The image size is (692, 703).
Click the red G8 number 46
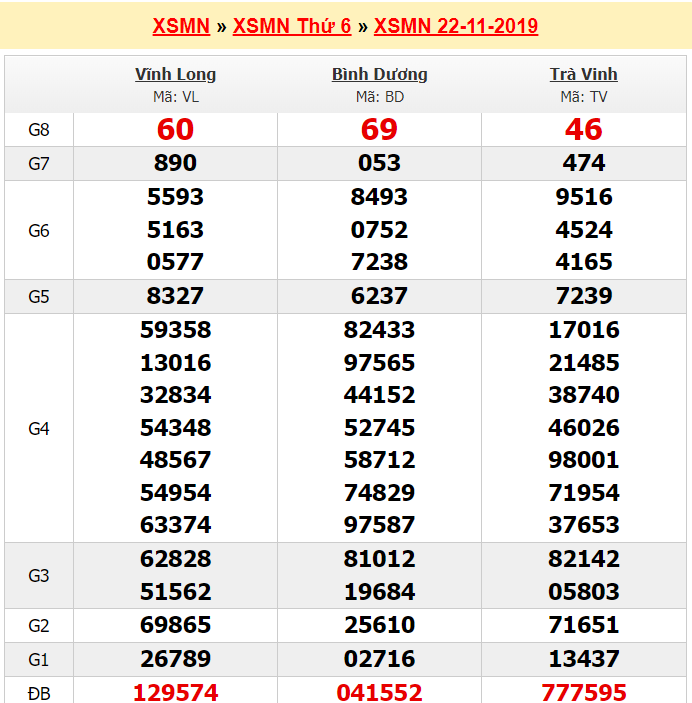tap(583, 129)
